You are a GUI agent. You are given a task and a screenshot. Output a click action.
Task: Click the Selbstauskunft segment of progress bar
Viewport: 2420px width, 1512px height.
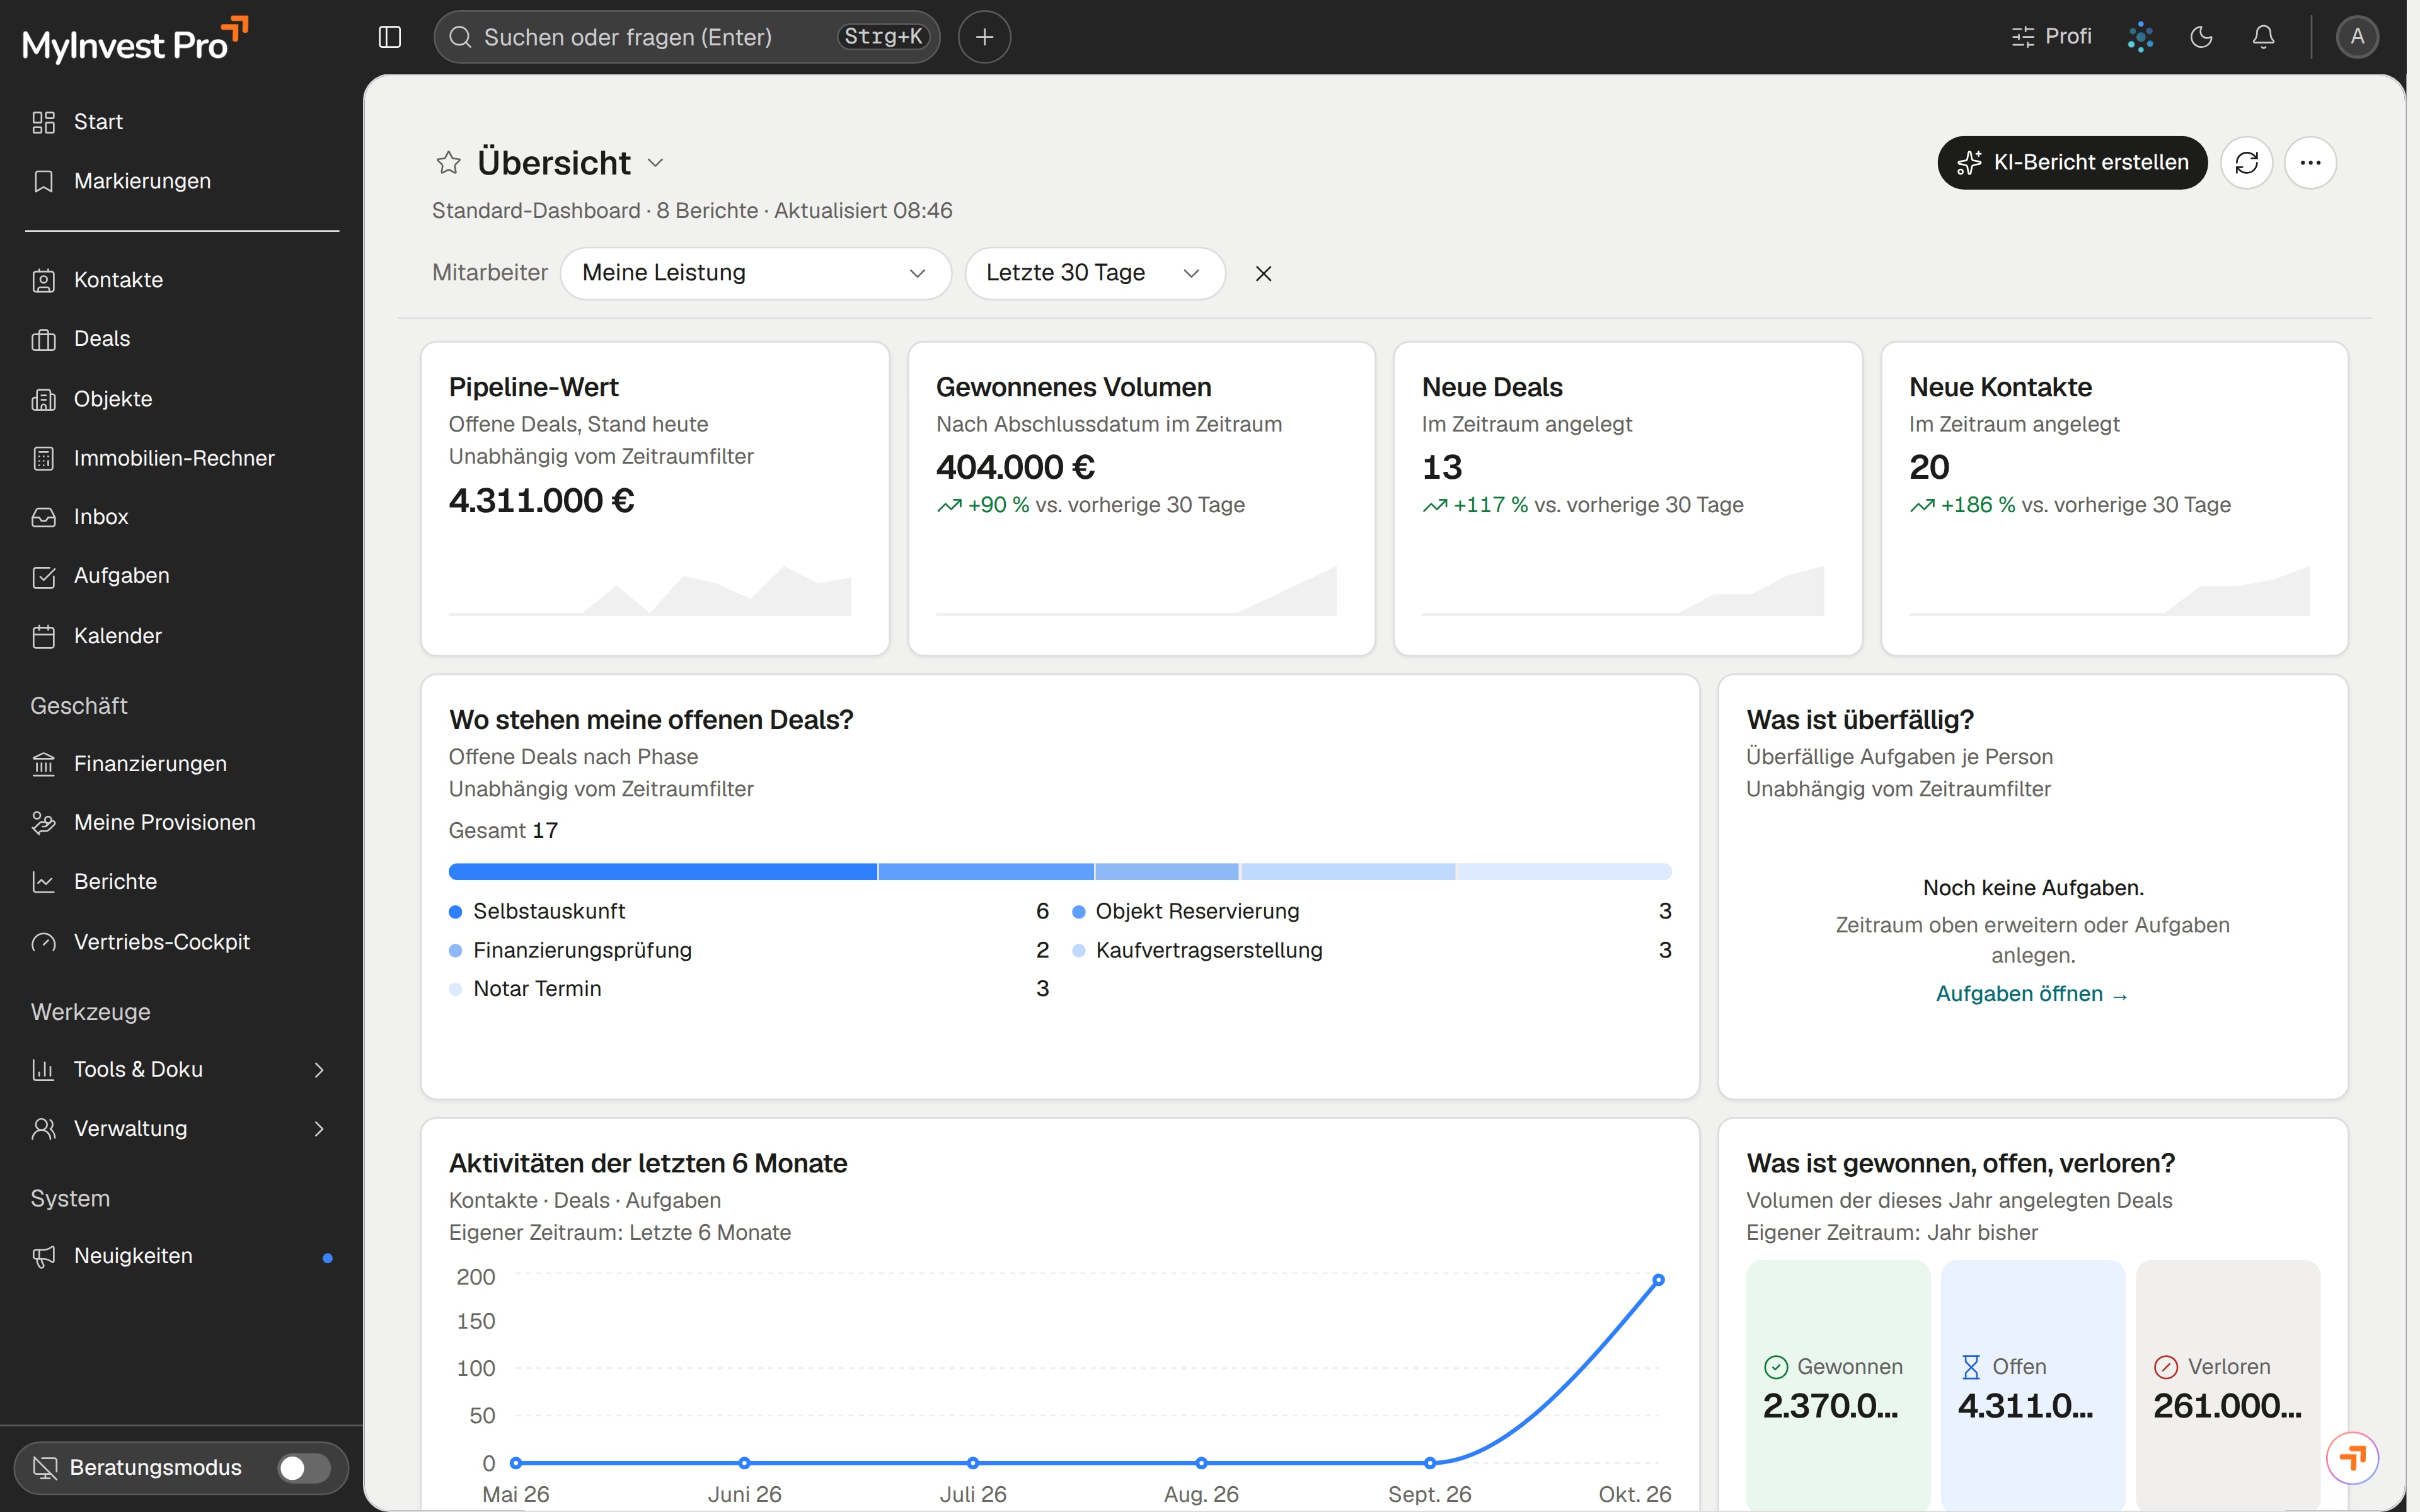[662, 872]
